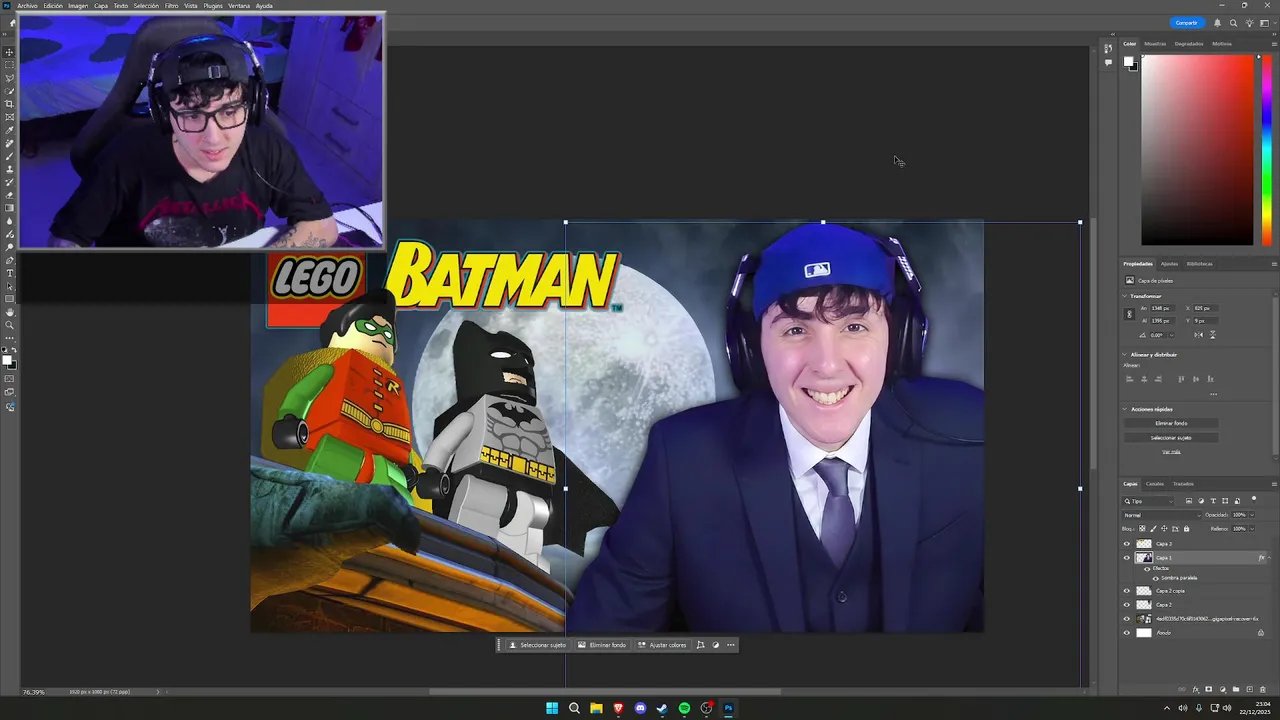Select the Pen tool

(x=10, y=260)
